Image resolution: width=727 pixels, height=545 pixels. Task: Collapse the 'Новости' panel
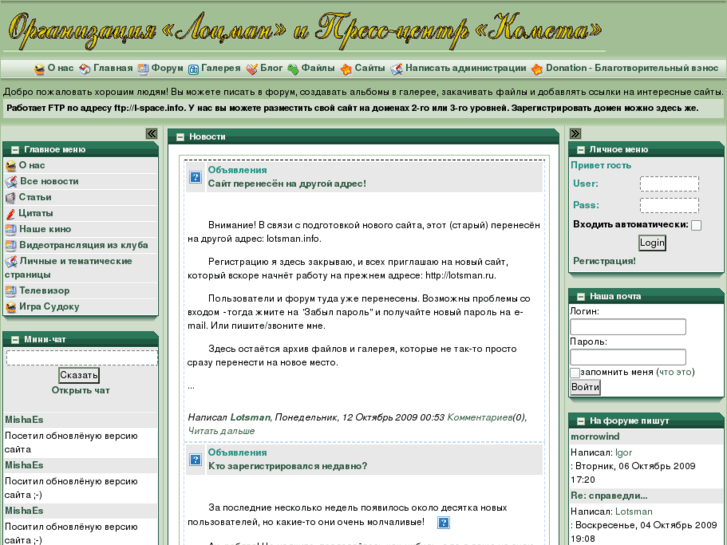pos(180,137)
